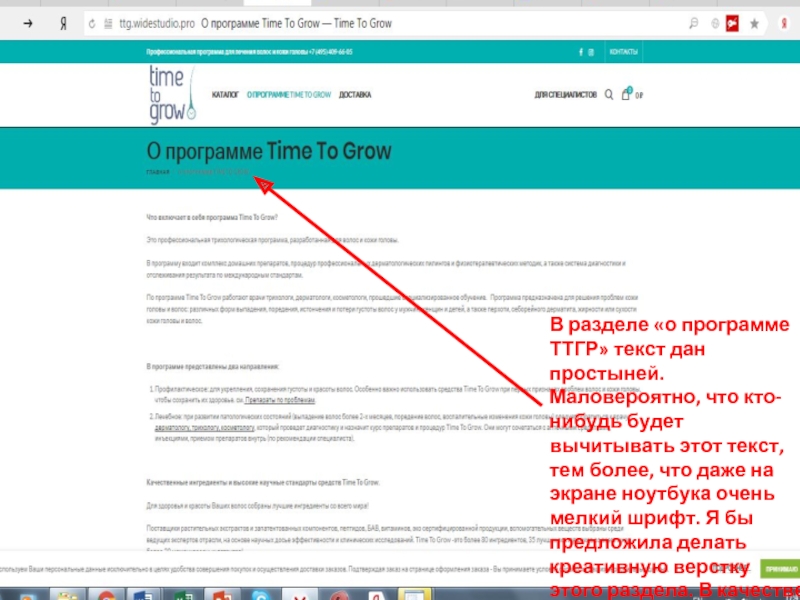This screenshot has width=800, height=600.
Task: Open the ДОСТАВКА menu item
Action: click(355, 95)
